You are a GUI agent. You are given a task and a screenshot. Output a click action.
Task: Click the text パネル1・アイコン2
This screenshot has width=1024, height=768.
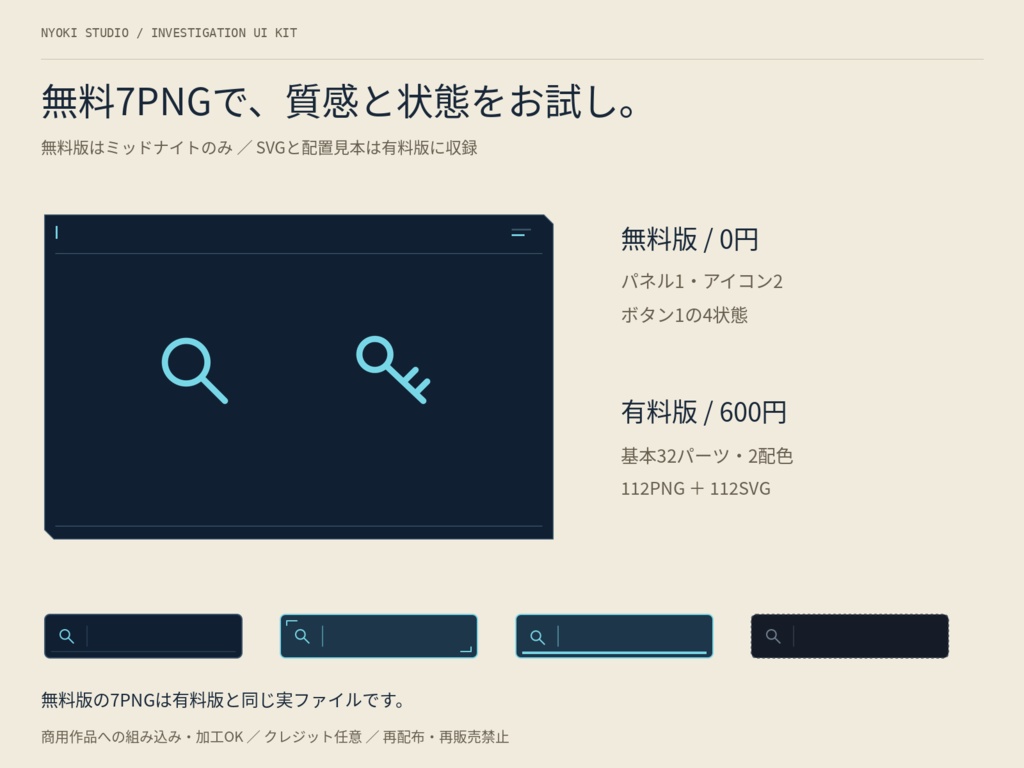pyautogui.click(x=701, y=281)
